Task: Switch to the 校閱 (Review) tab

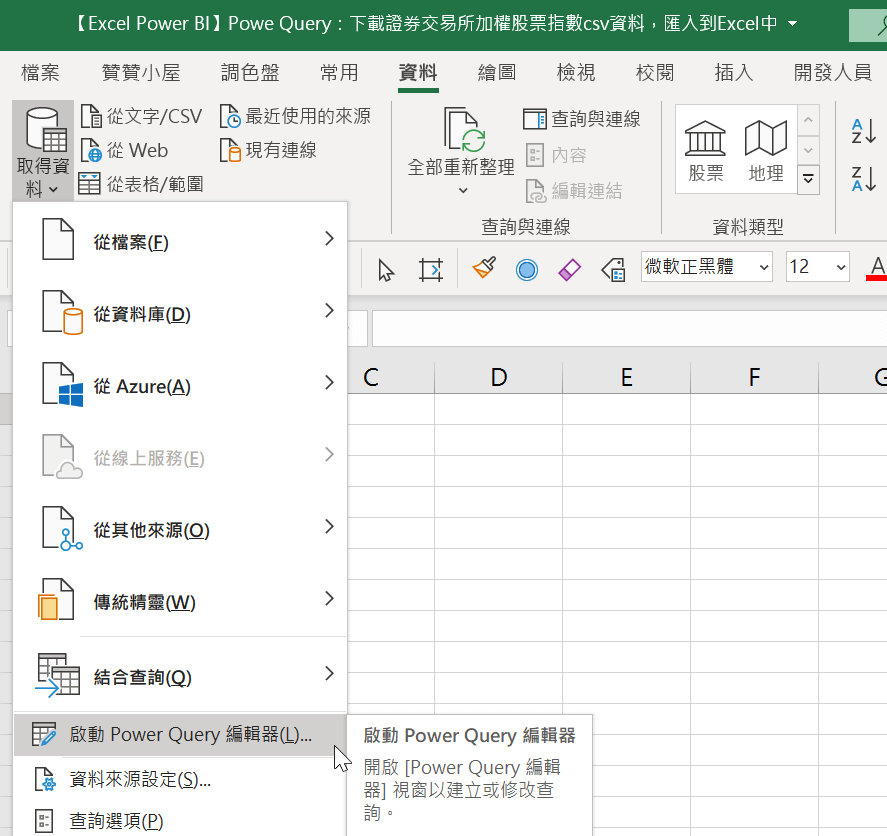Action: (655, 72)
